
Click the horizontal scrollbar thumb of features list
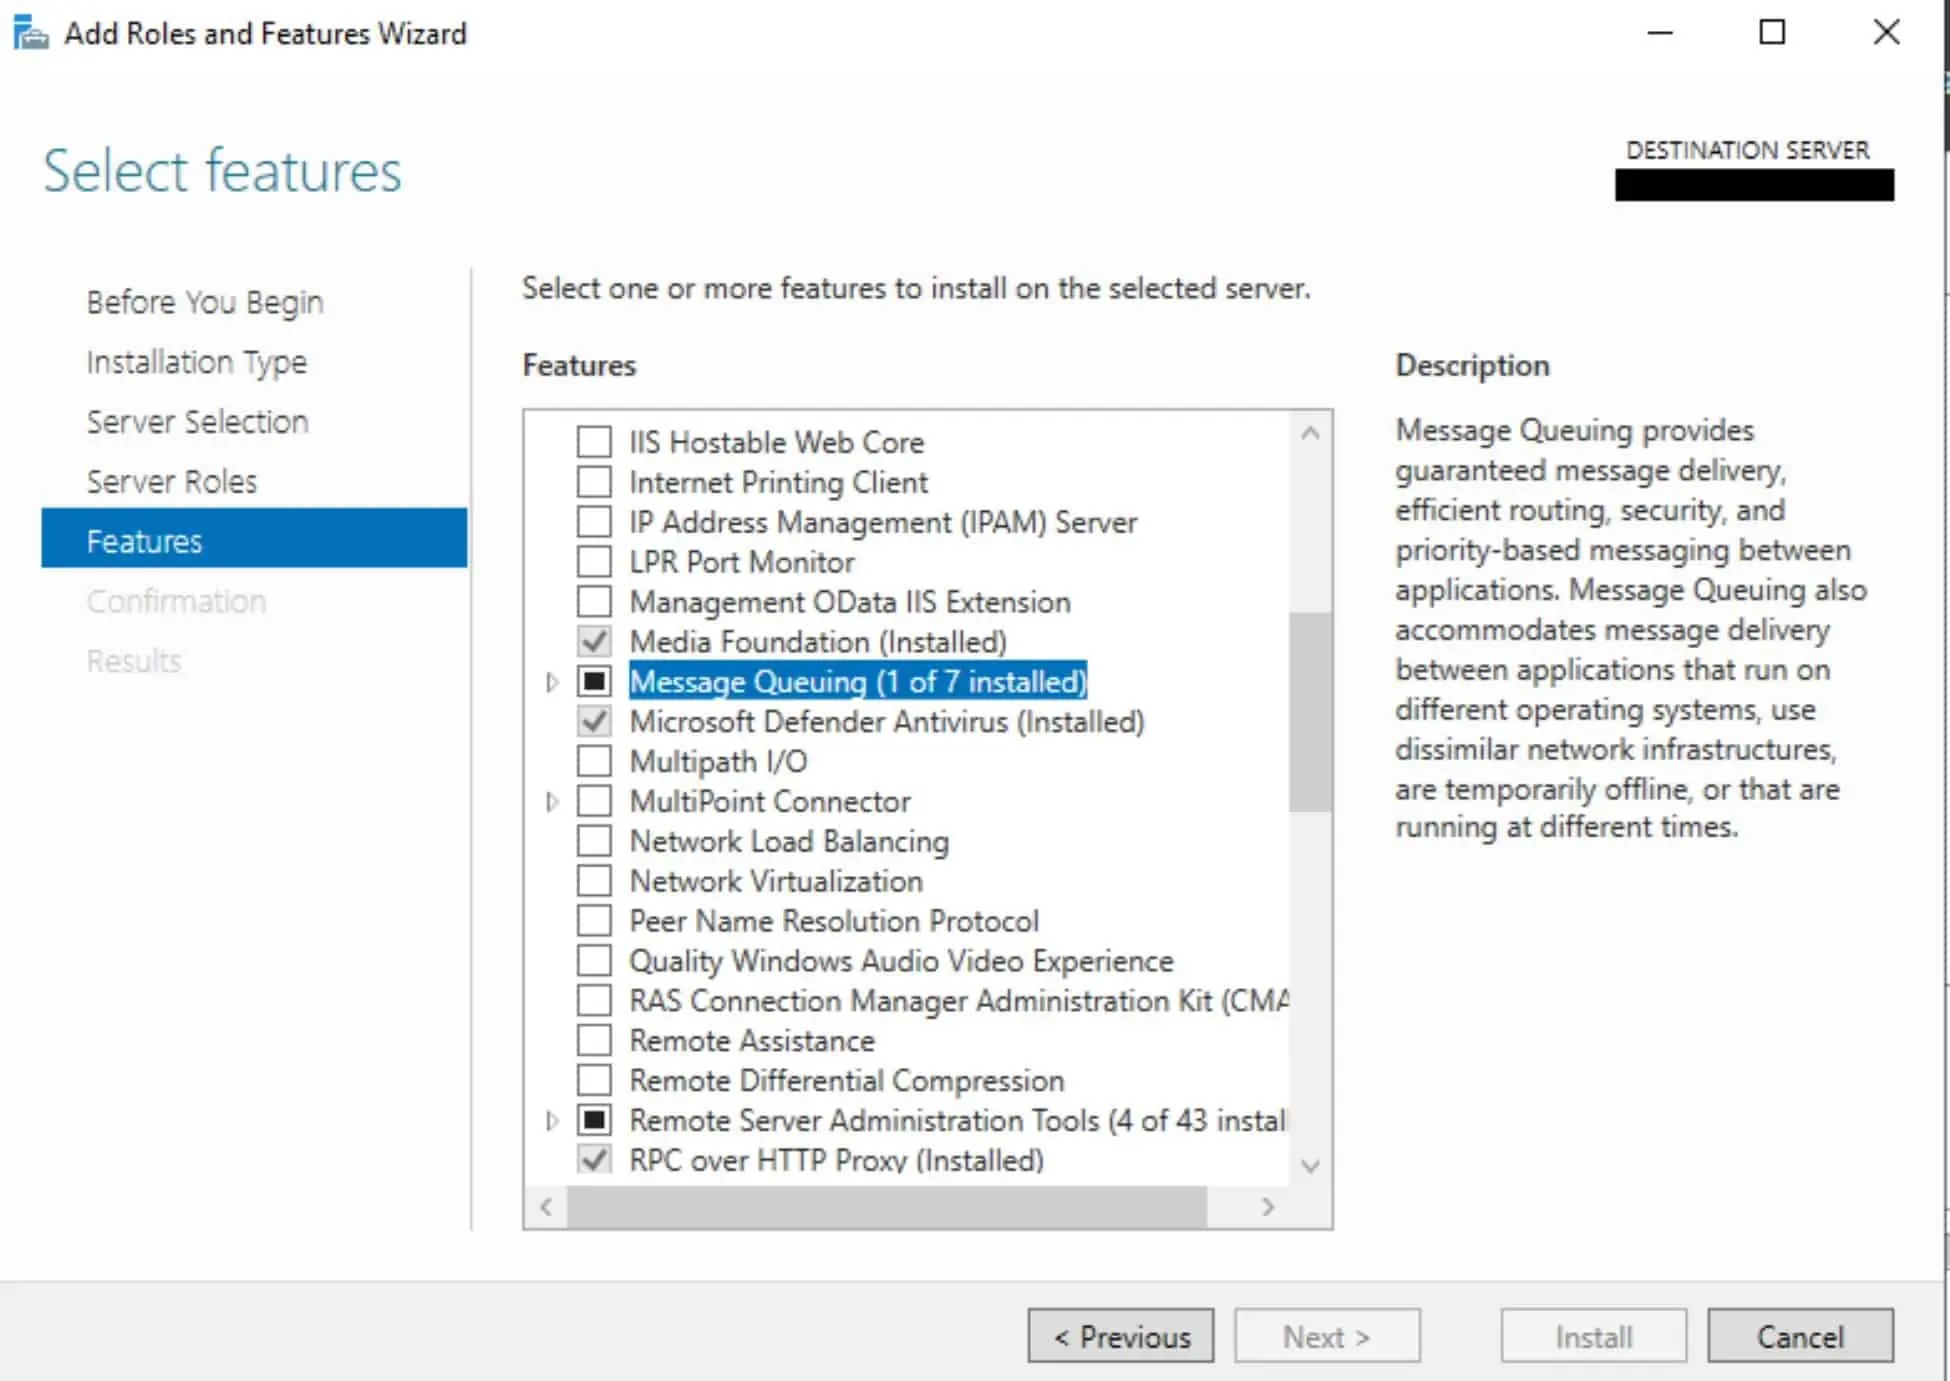point(887,1207)
